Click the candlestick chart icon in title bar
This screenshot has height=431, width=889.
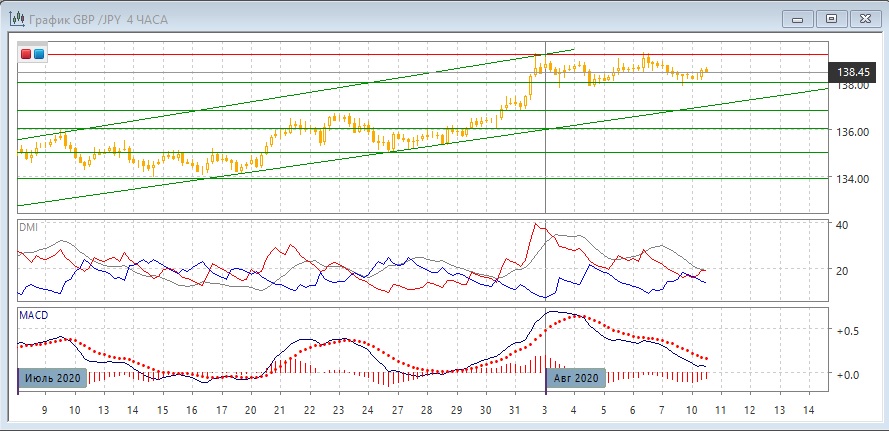click(14, 18)
